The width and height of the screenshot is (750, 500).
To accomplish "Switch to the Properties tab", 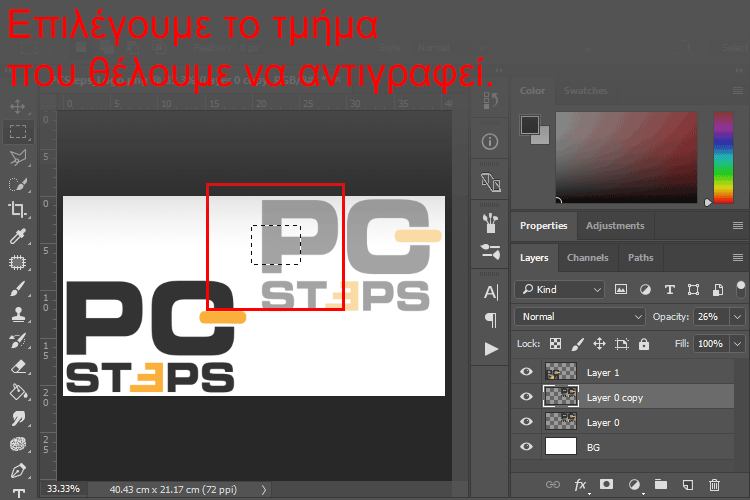I will click(543, 226).
